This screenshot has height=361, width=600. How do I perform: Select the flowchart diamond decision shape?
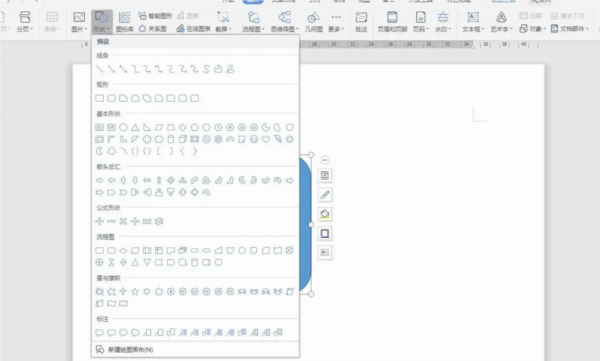point(123,251)
